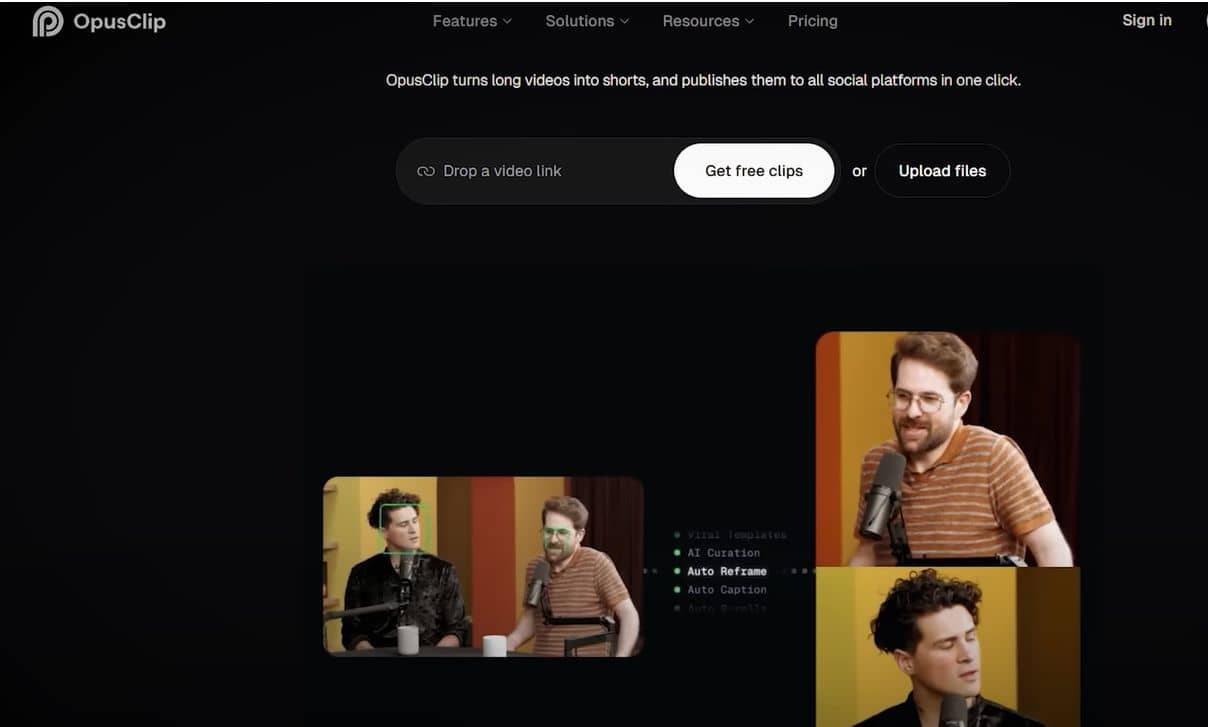Go to the Pricing page

coord(812,21)
